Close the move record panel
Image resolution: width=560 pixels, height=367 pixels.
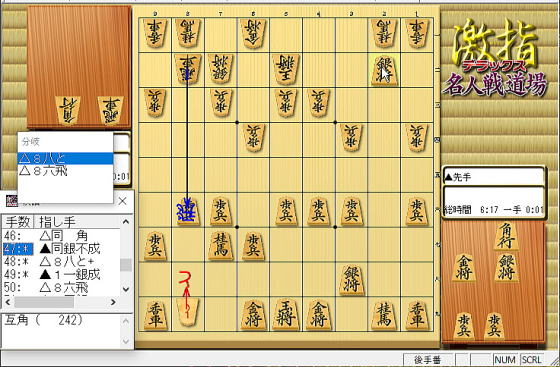[x=122, y=201]
